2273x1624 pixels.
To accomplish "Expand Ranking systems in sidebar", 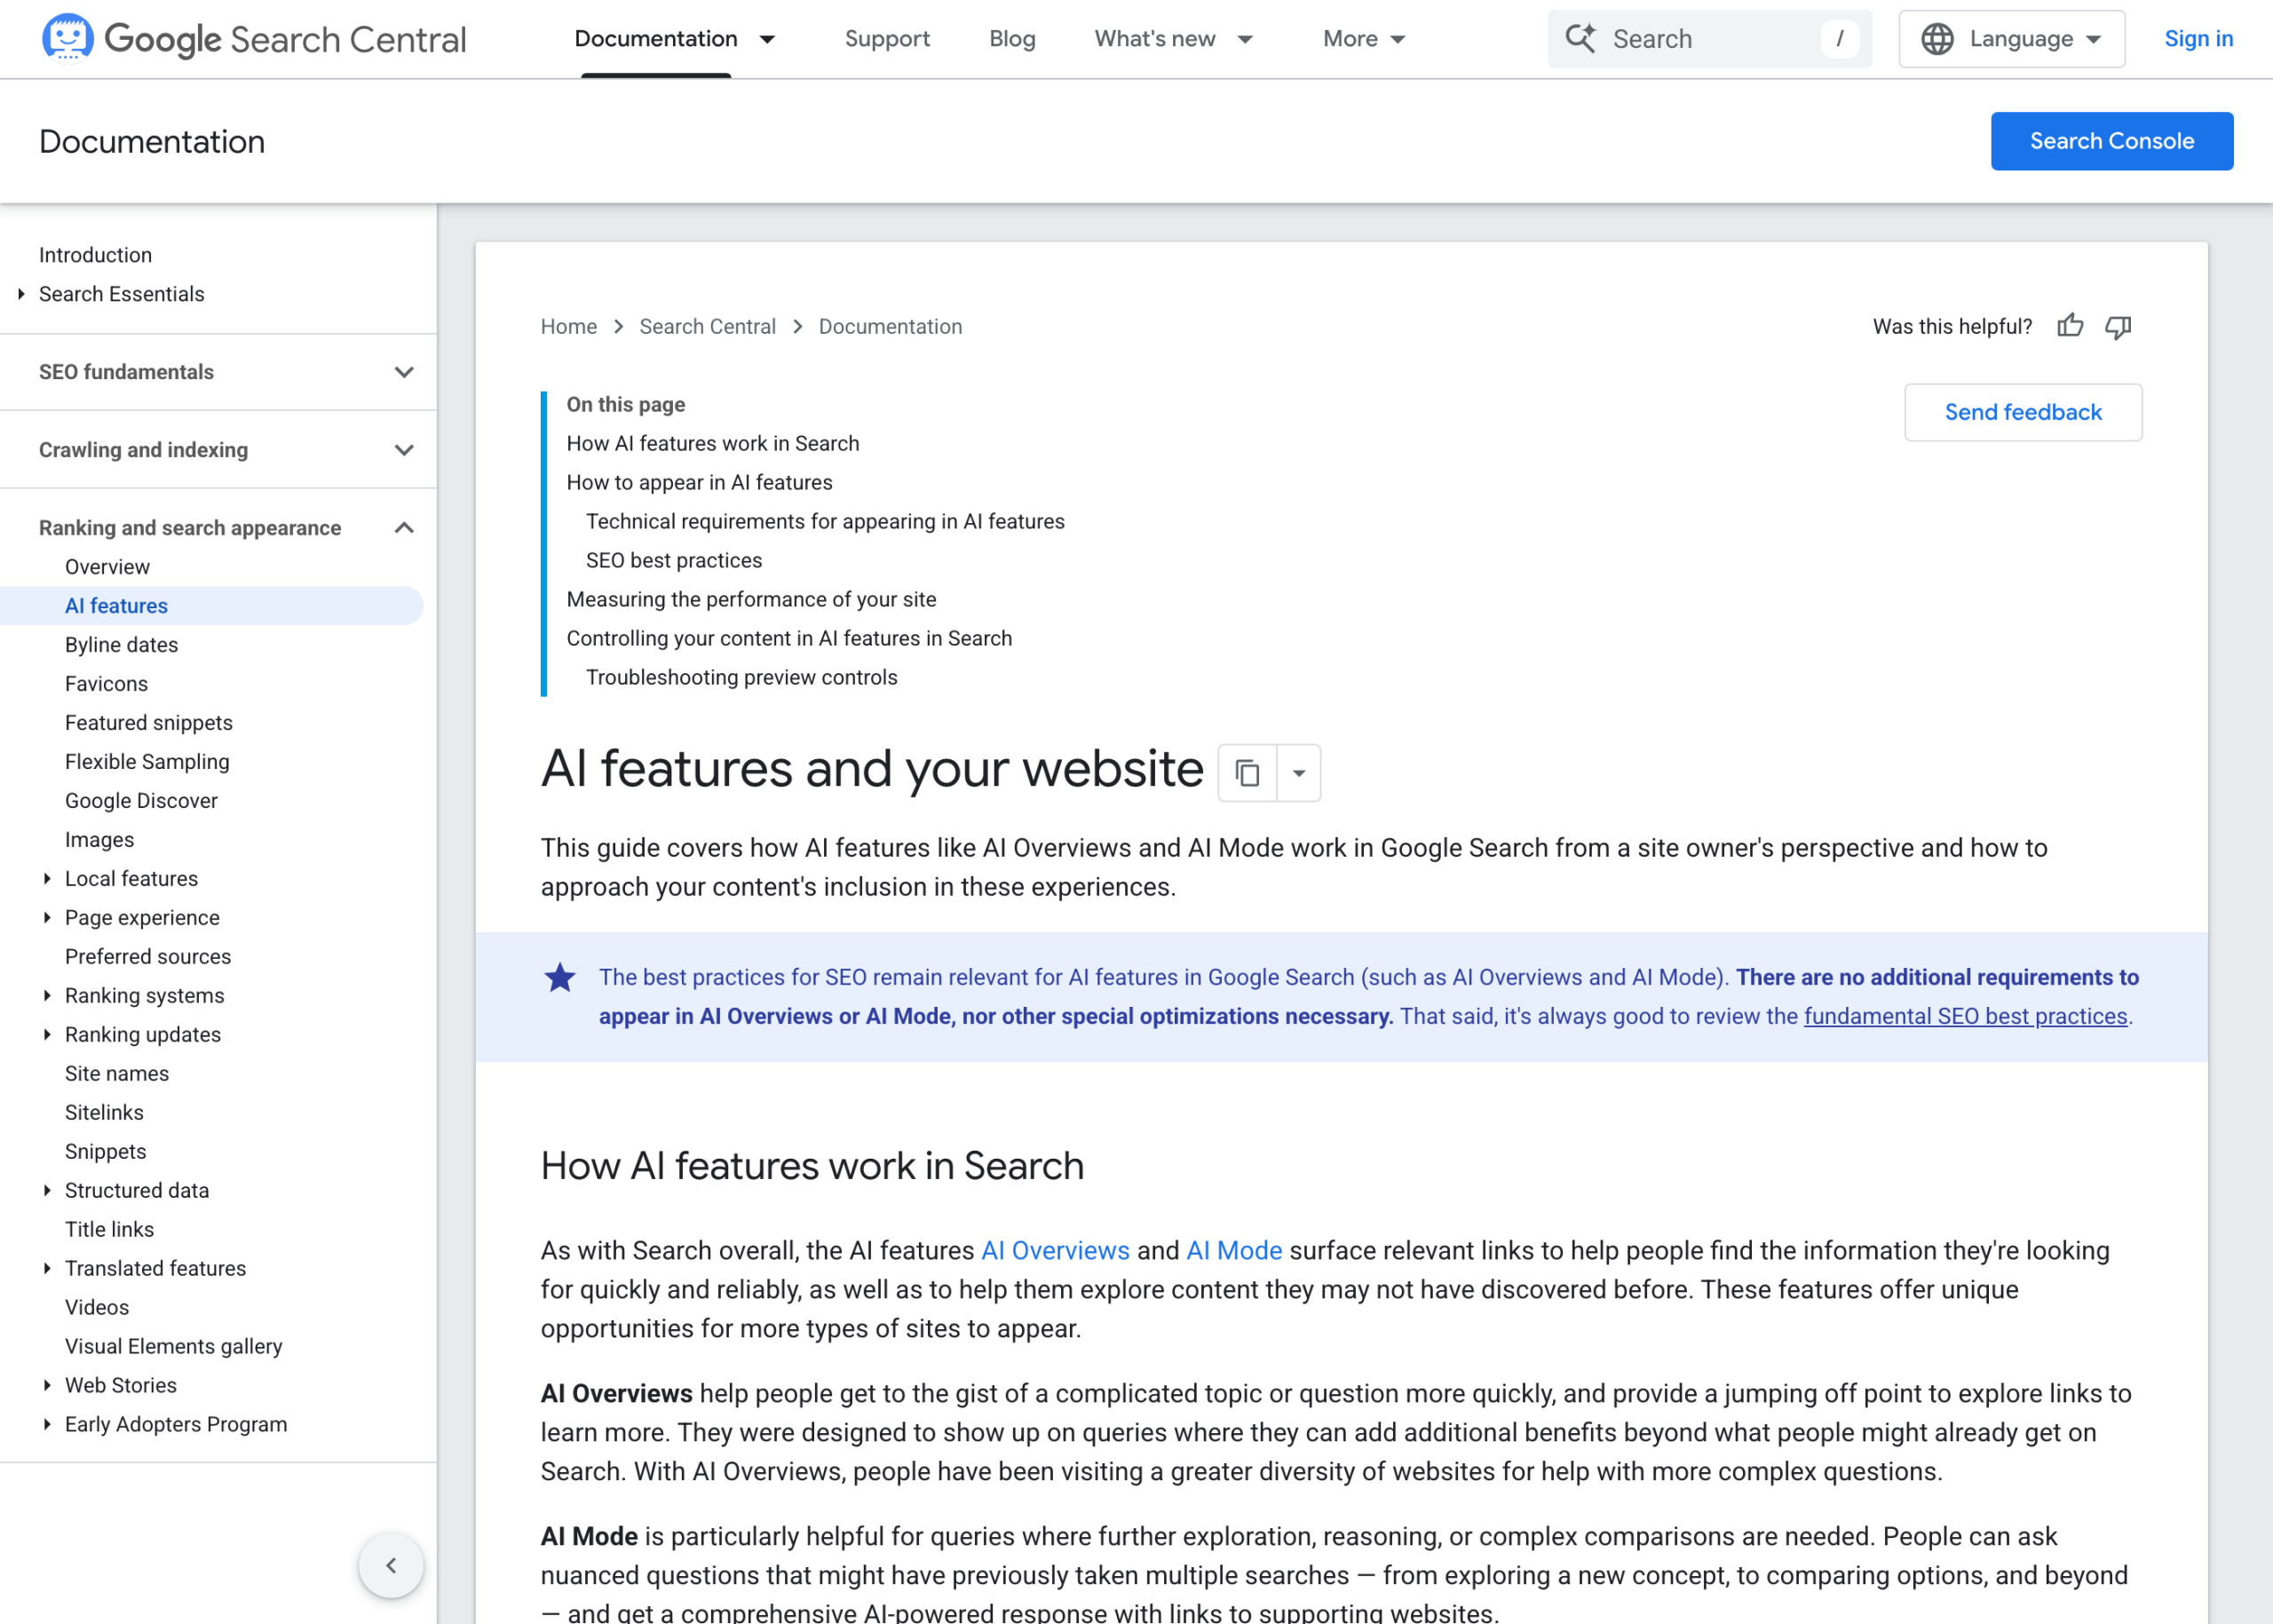I will point(47,996).
